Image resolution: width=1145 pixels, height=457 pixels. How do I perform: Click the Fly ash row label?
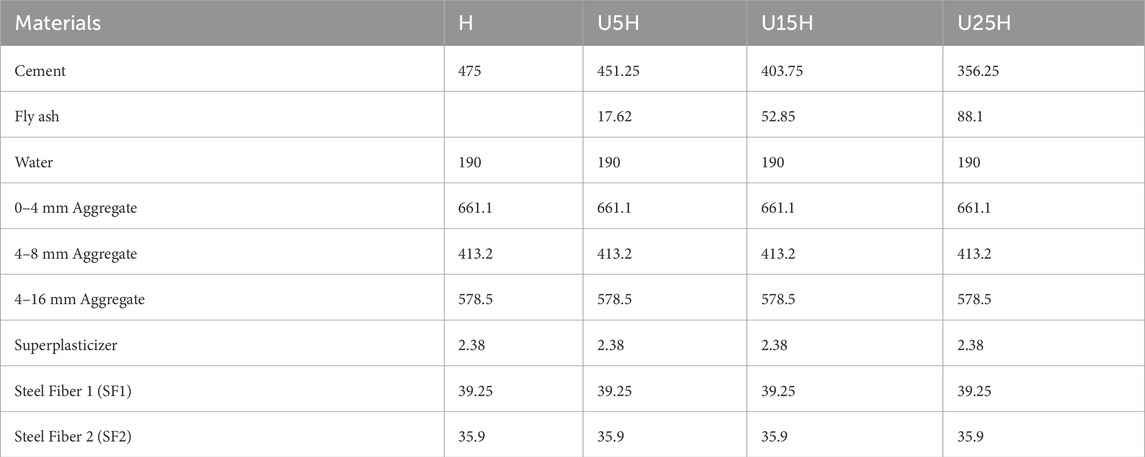(x=40, y=116)
